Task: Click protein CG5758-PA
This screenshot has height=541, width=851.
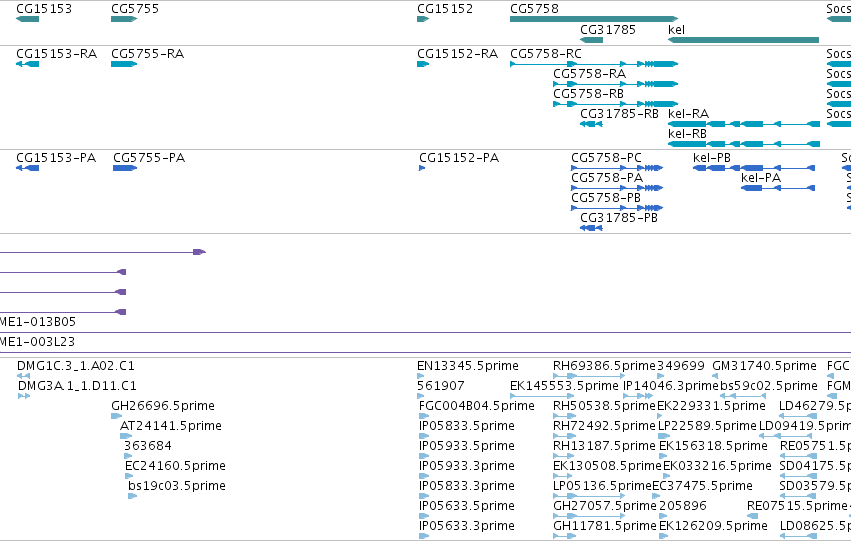Action: pos(617,188)
